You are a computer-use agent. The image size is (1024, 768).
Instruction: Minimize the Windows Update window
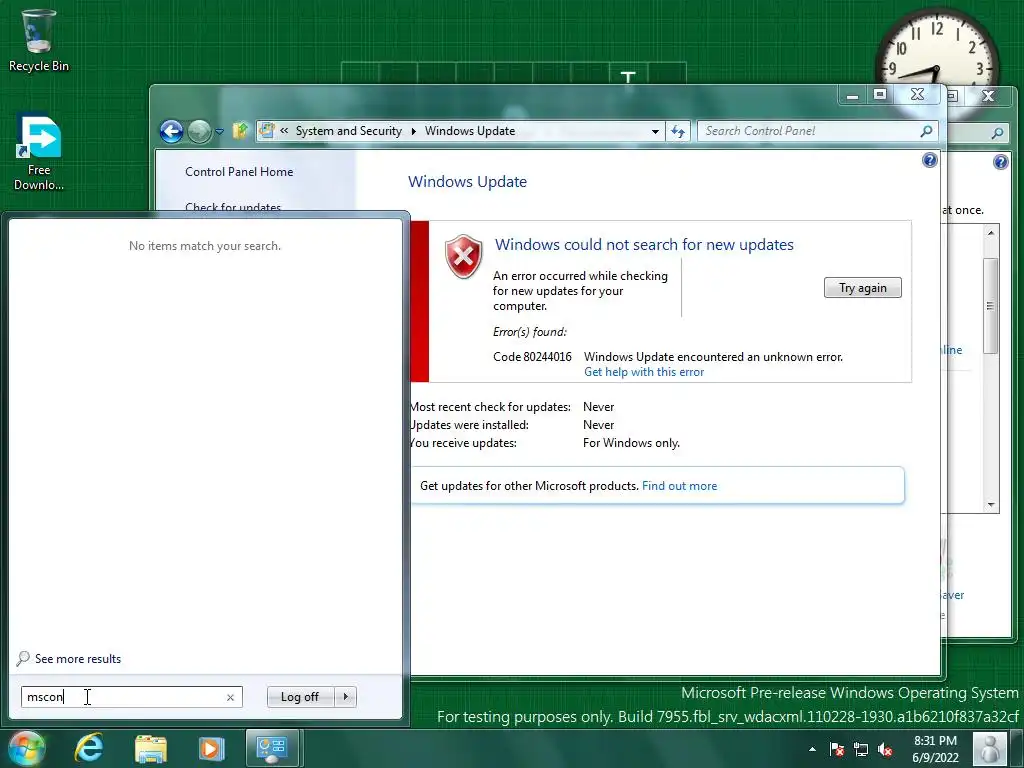coord(852,96)
